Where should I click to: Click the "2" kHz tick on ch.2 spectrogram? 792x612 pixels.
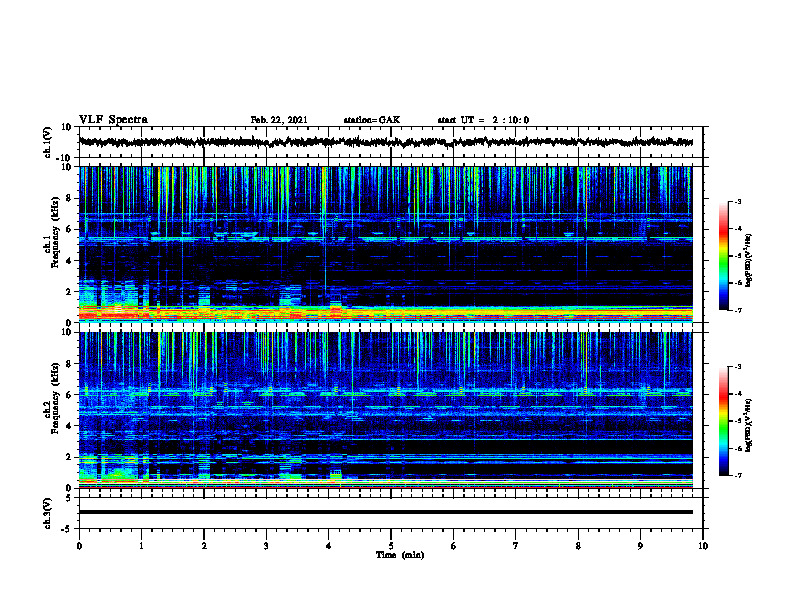(70, 457)
